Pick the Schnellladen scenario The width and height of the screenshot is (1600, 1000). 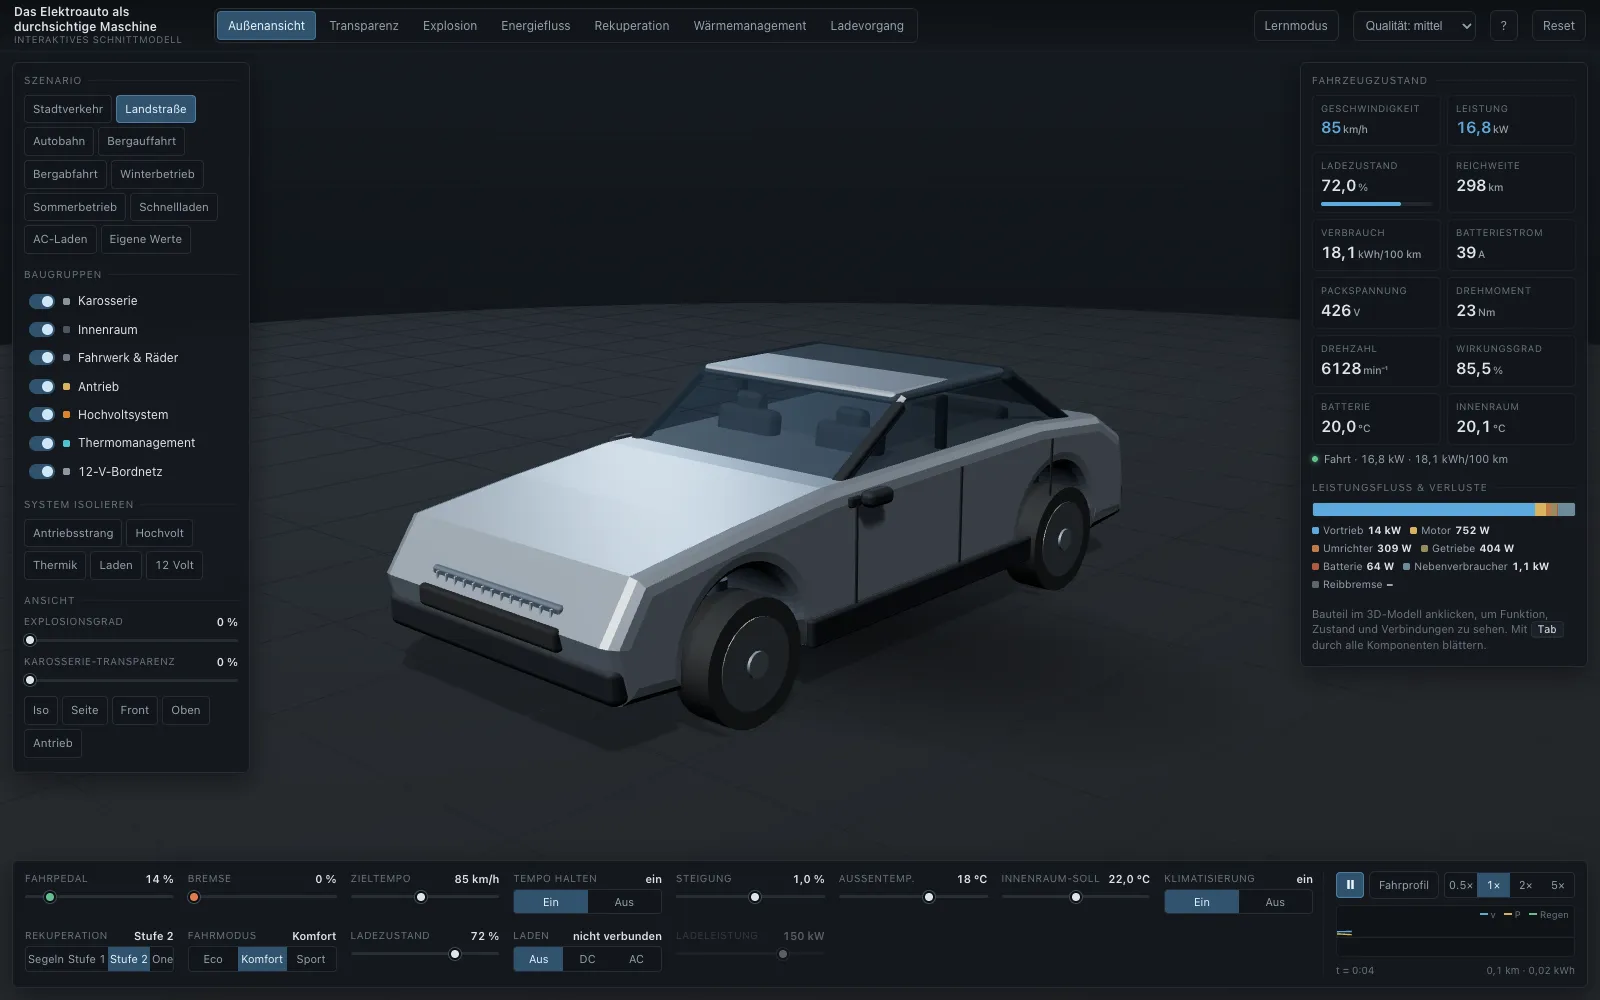pos(174,207)
